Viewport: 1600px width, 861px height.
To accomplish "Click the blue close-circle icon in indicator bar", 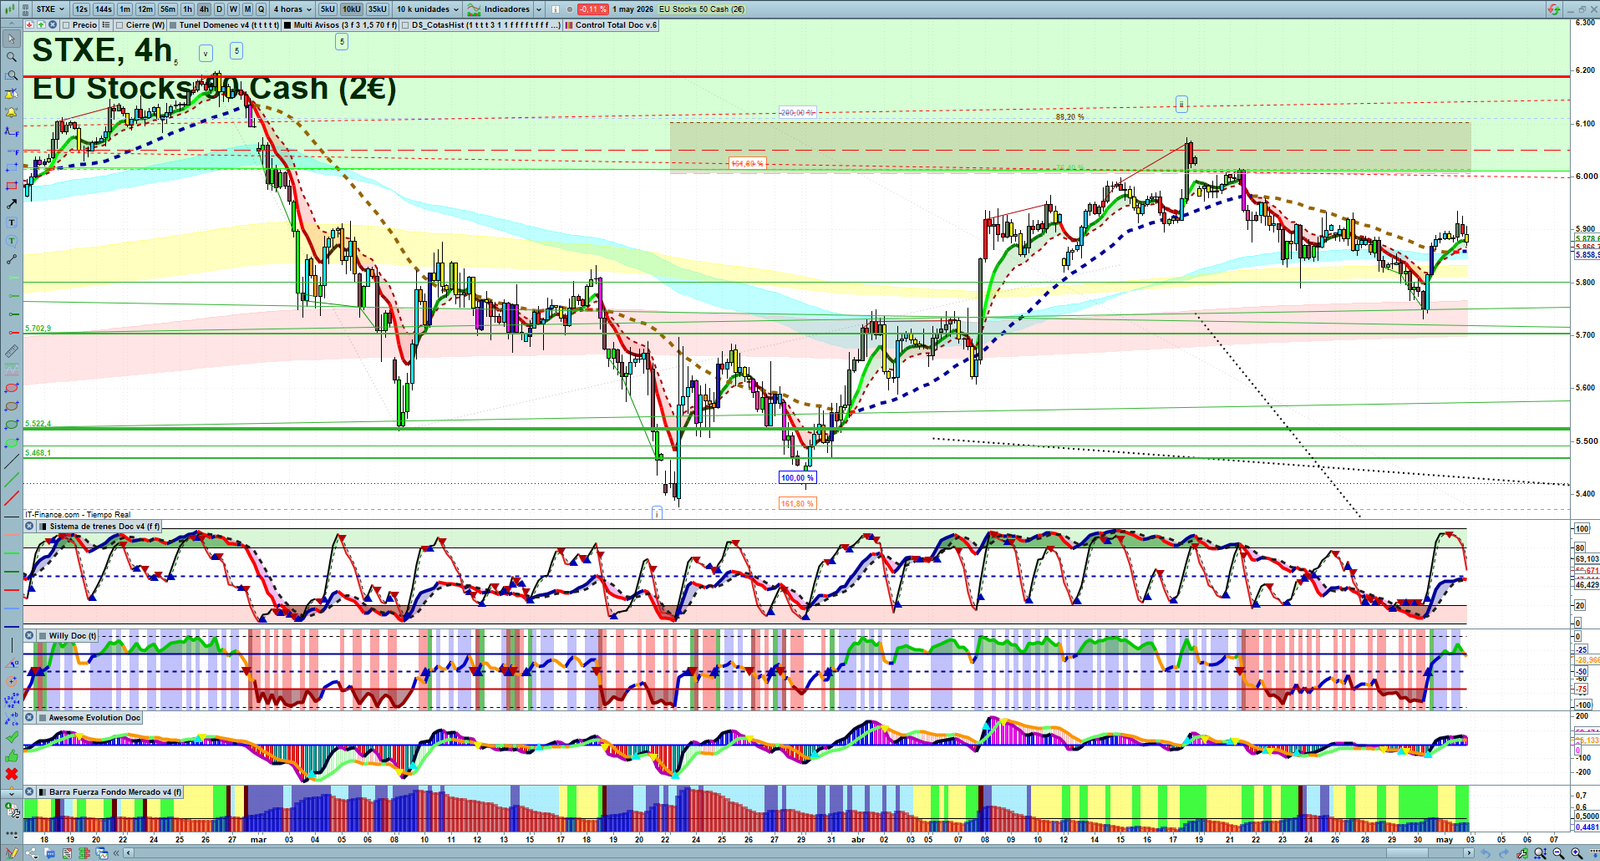I will [52, 24].
